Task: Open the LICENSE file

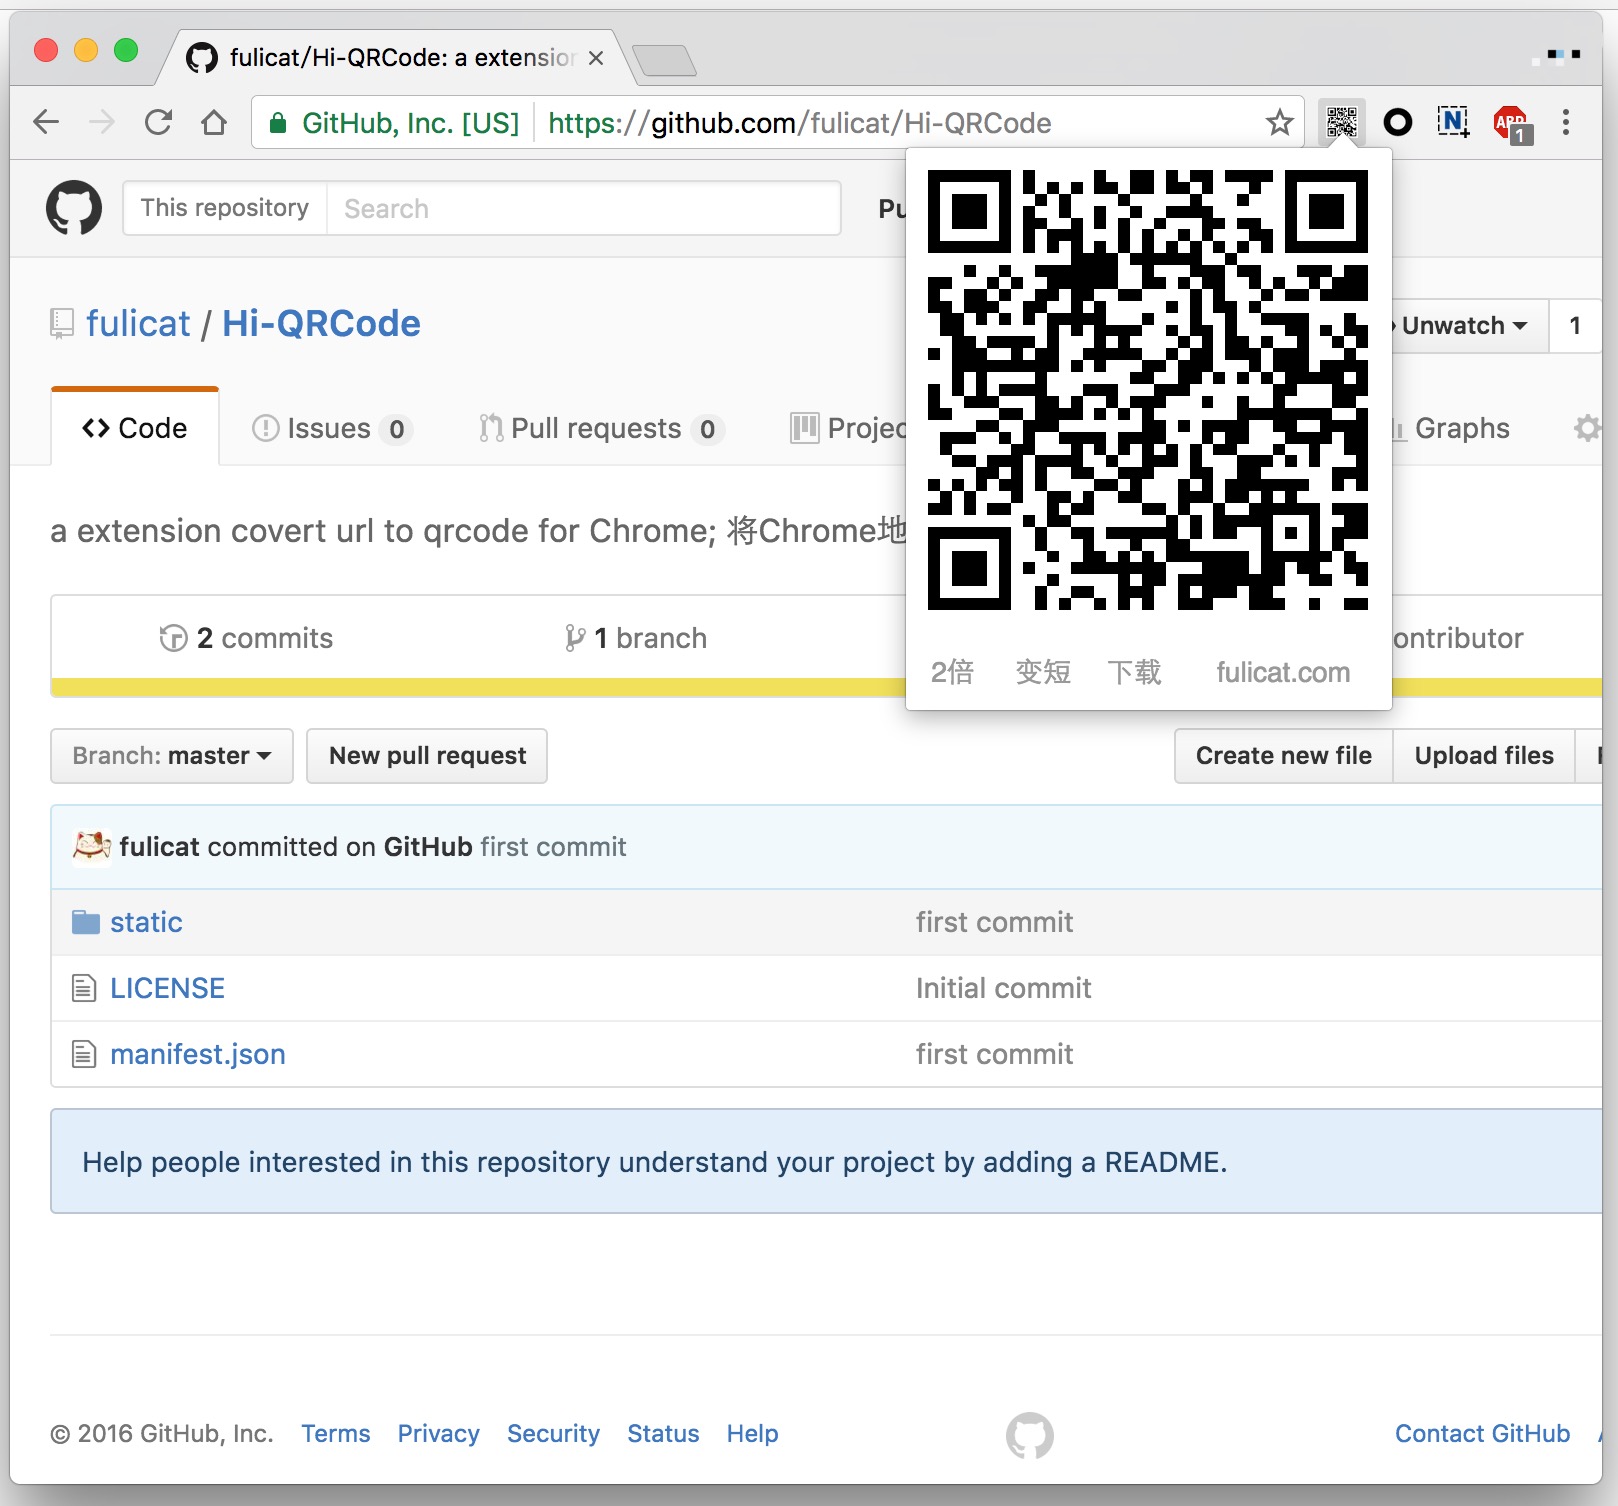Action: click(x=167, y=988)
